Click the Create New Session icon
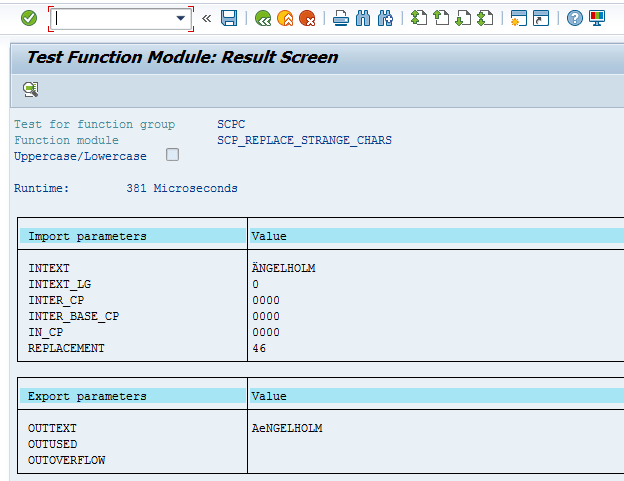Viewport: 624px width, 481px height. [x=518, y=18]
